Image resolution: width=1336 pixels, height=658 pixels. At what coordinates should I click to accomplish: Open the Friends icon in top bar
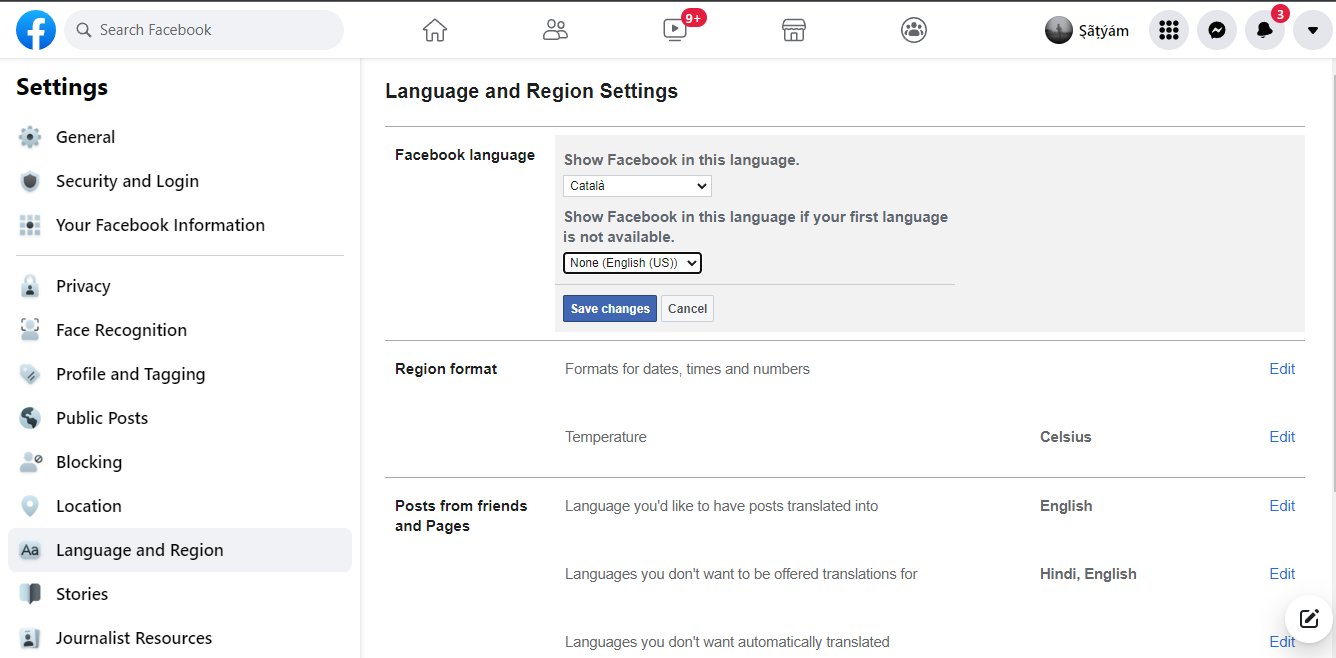(x=555, y=30)
